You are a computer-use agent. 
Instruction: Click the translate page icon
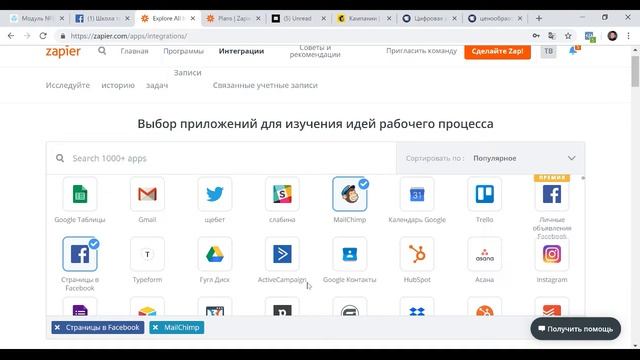click(552, 36)
